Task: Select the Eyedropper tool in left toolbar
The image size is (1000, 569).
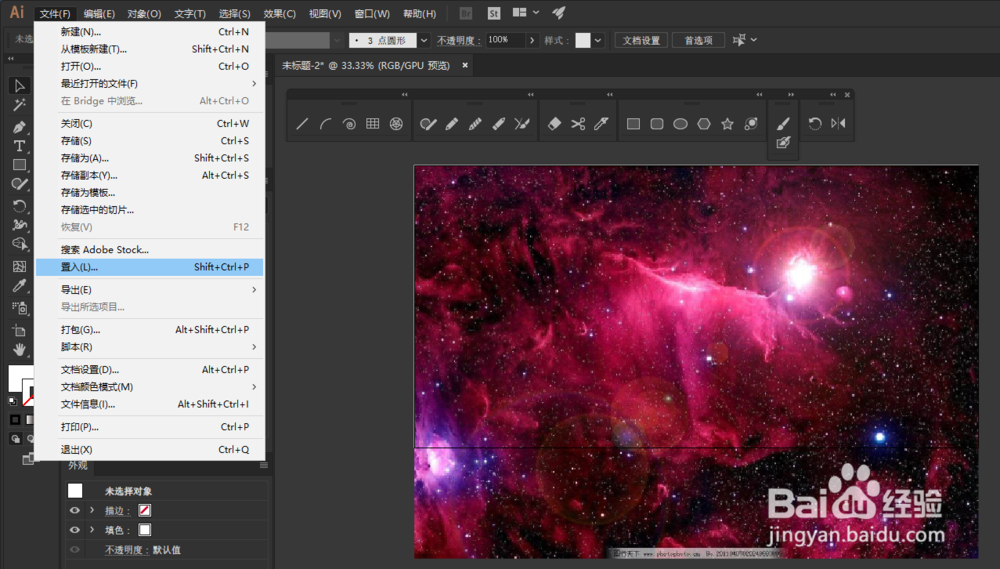Action: pyautogui.click(x=19, y=286)
